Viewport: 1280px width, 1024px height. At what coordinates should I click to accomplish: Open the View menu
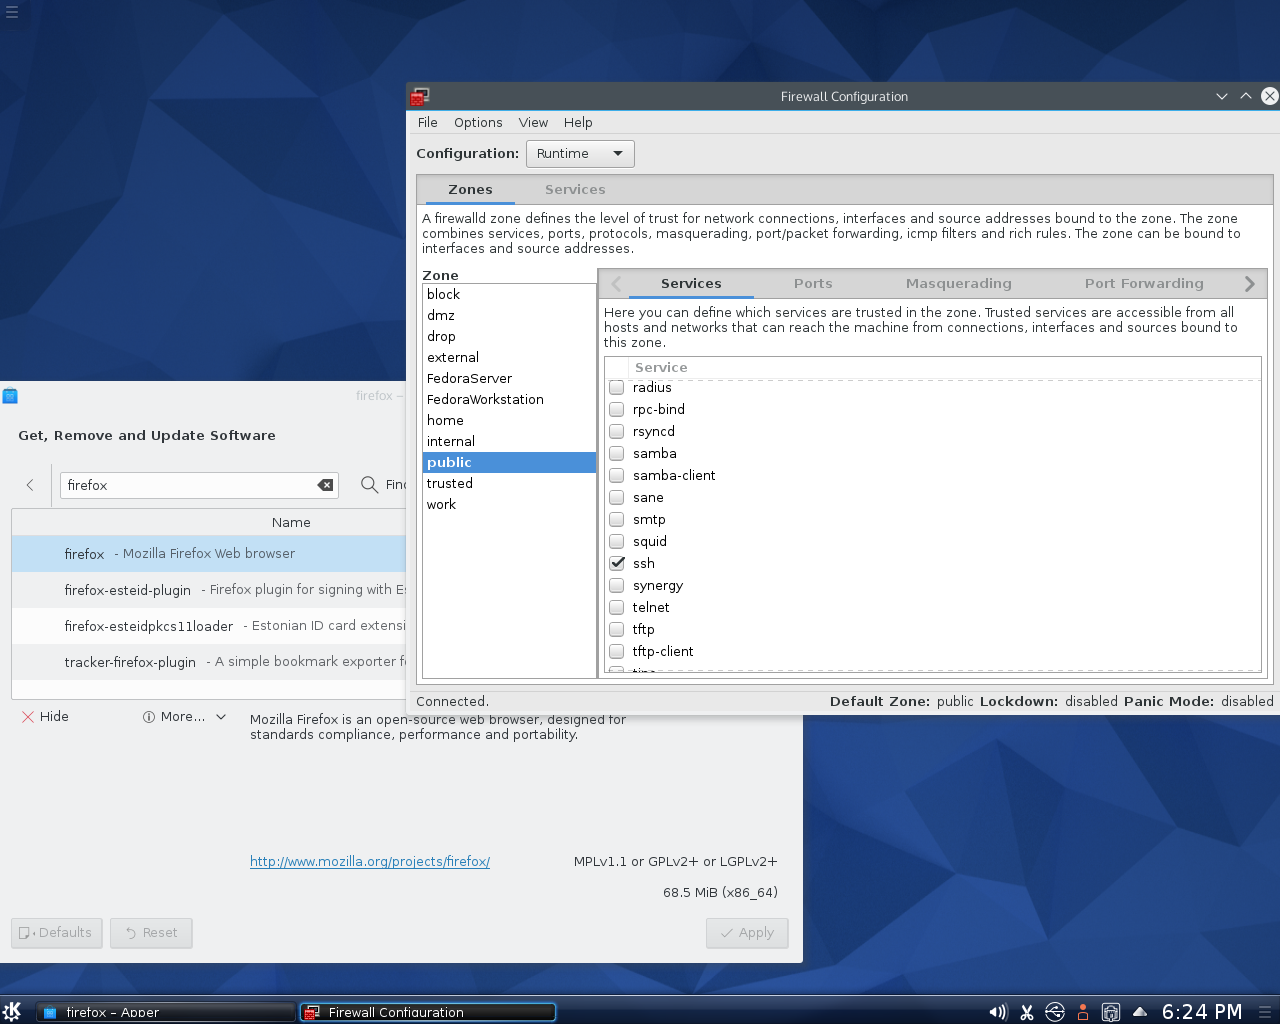coord(533,122)
